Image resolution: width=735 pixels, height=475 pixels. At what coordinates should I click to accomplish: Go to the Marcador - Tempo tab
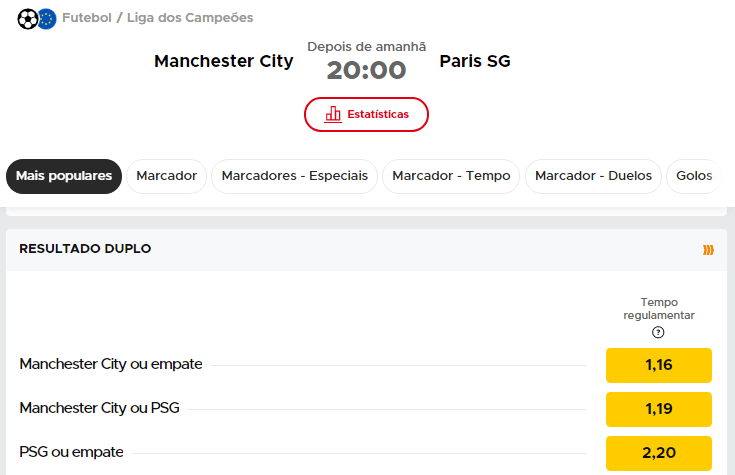coord(451,176)
